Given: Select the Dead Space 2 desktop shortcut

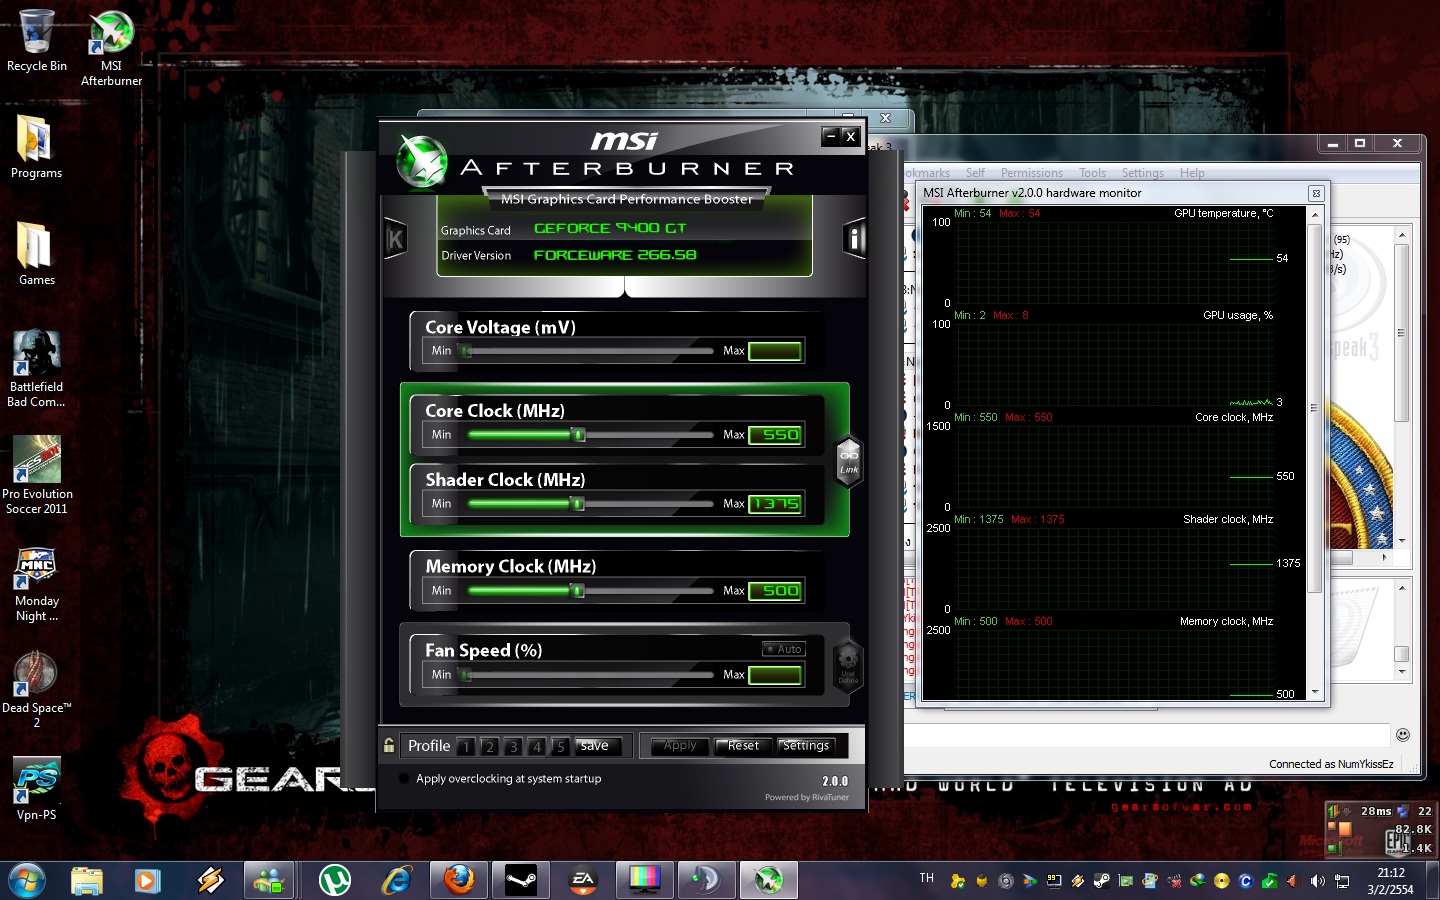Looking at the screenshot, I should 37,690.
